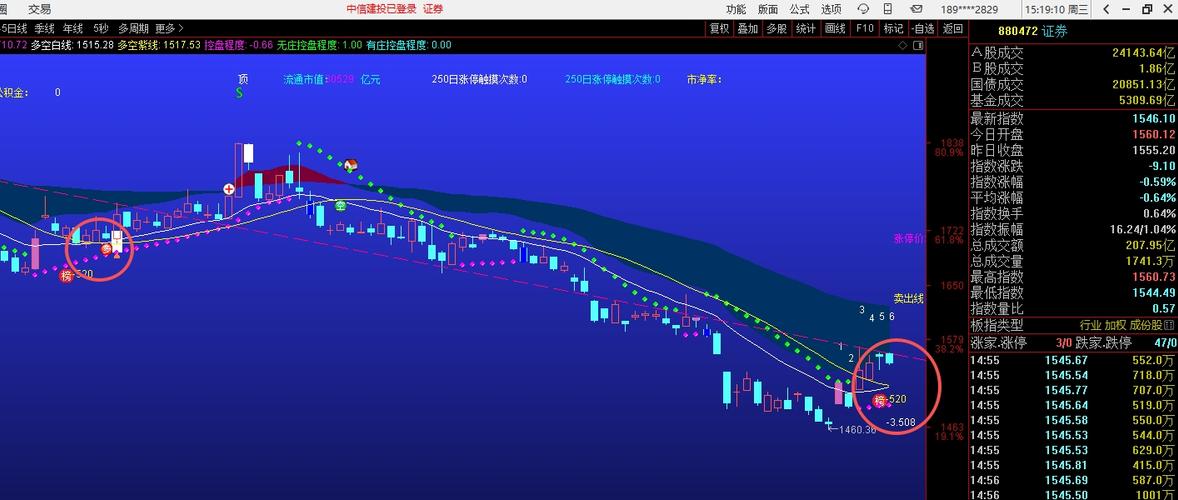This screenshot has width=1178, height=500.
Task: Click the 标记 toolbar button
Action: tap(893, 29)
